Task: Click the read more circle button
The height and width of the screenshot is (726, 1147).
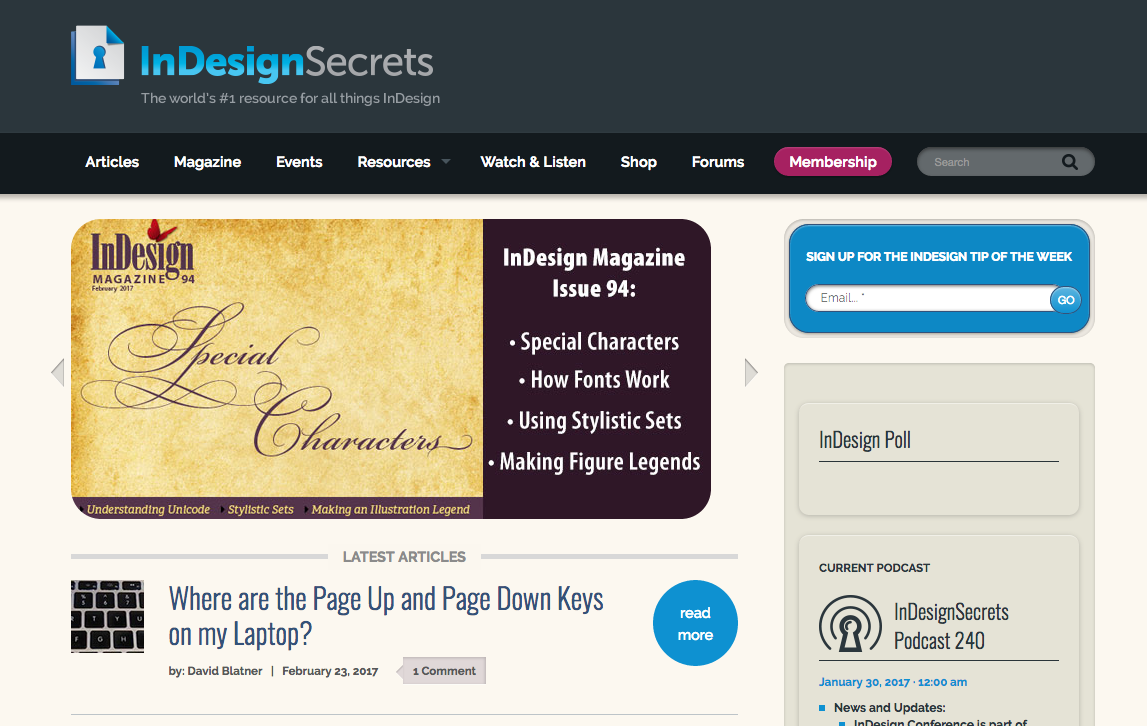Action: tap(695, 623)
